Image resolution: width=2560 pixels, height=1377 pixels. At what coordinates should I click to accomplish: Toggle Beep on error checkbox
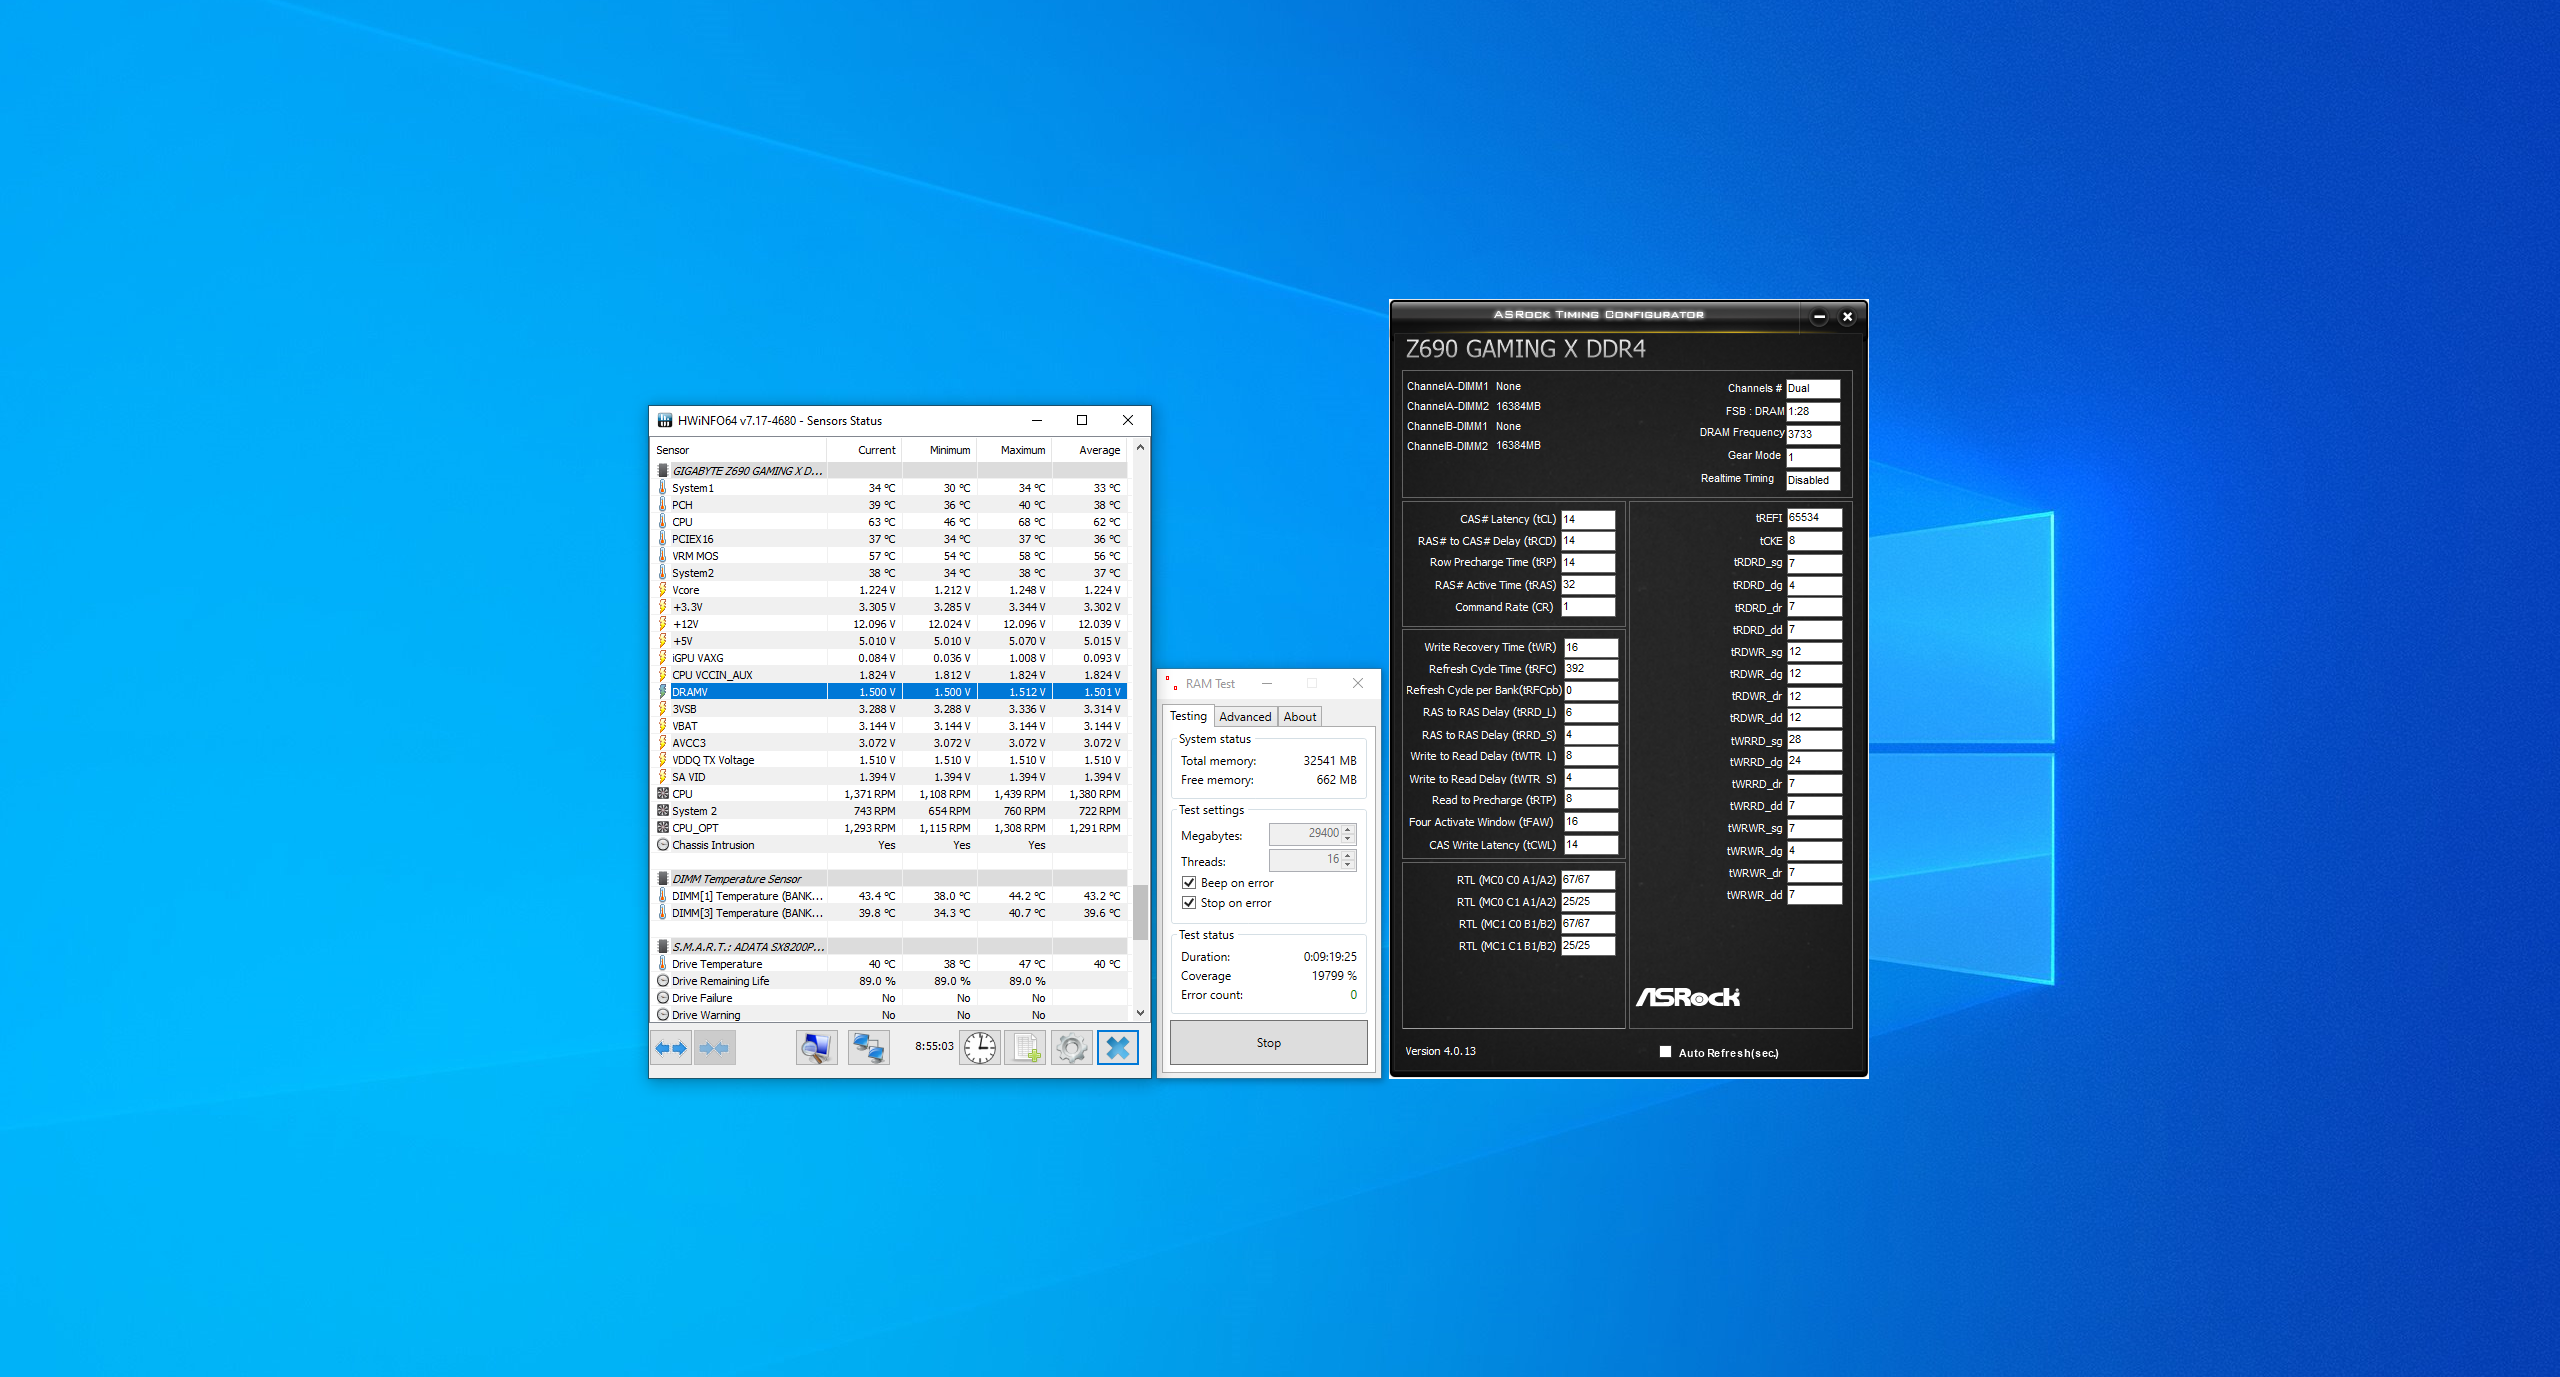(1189, 883)
